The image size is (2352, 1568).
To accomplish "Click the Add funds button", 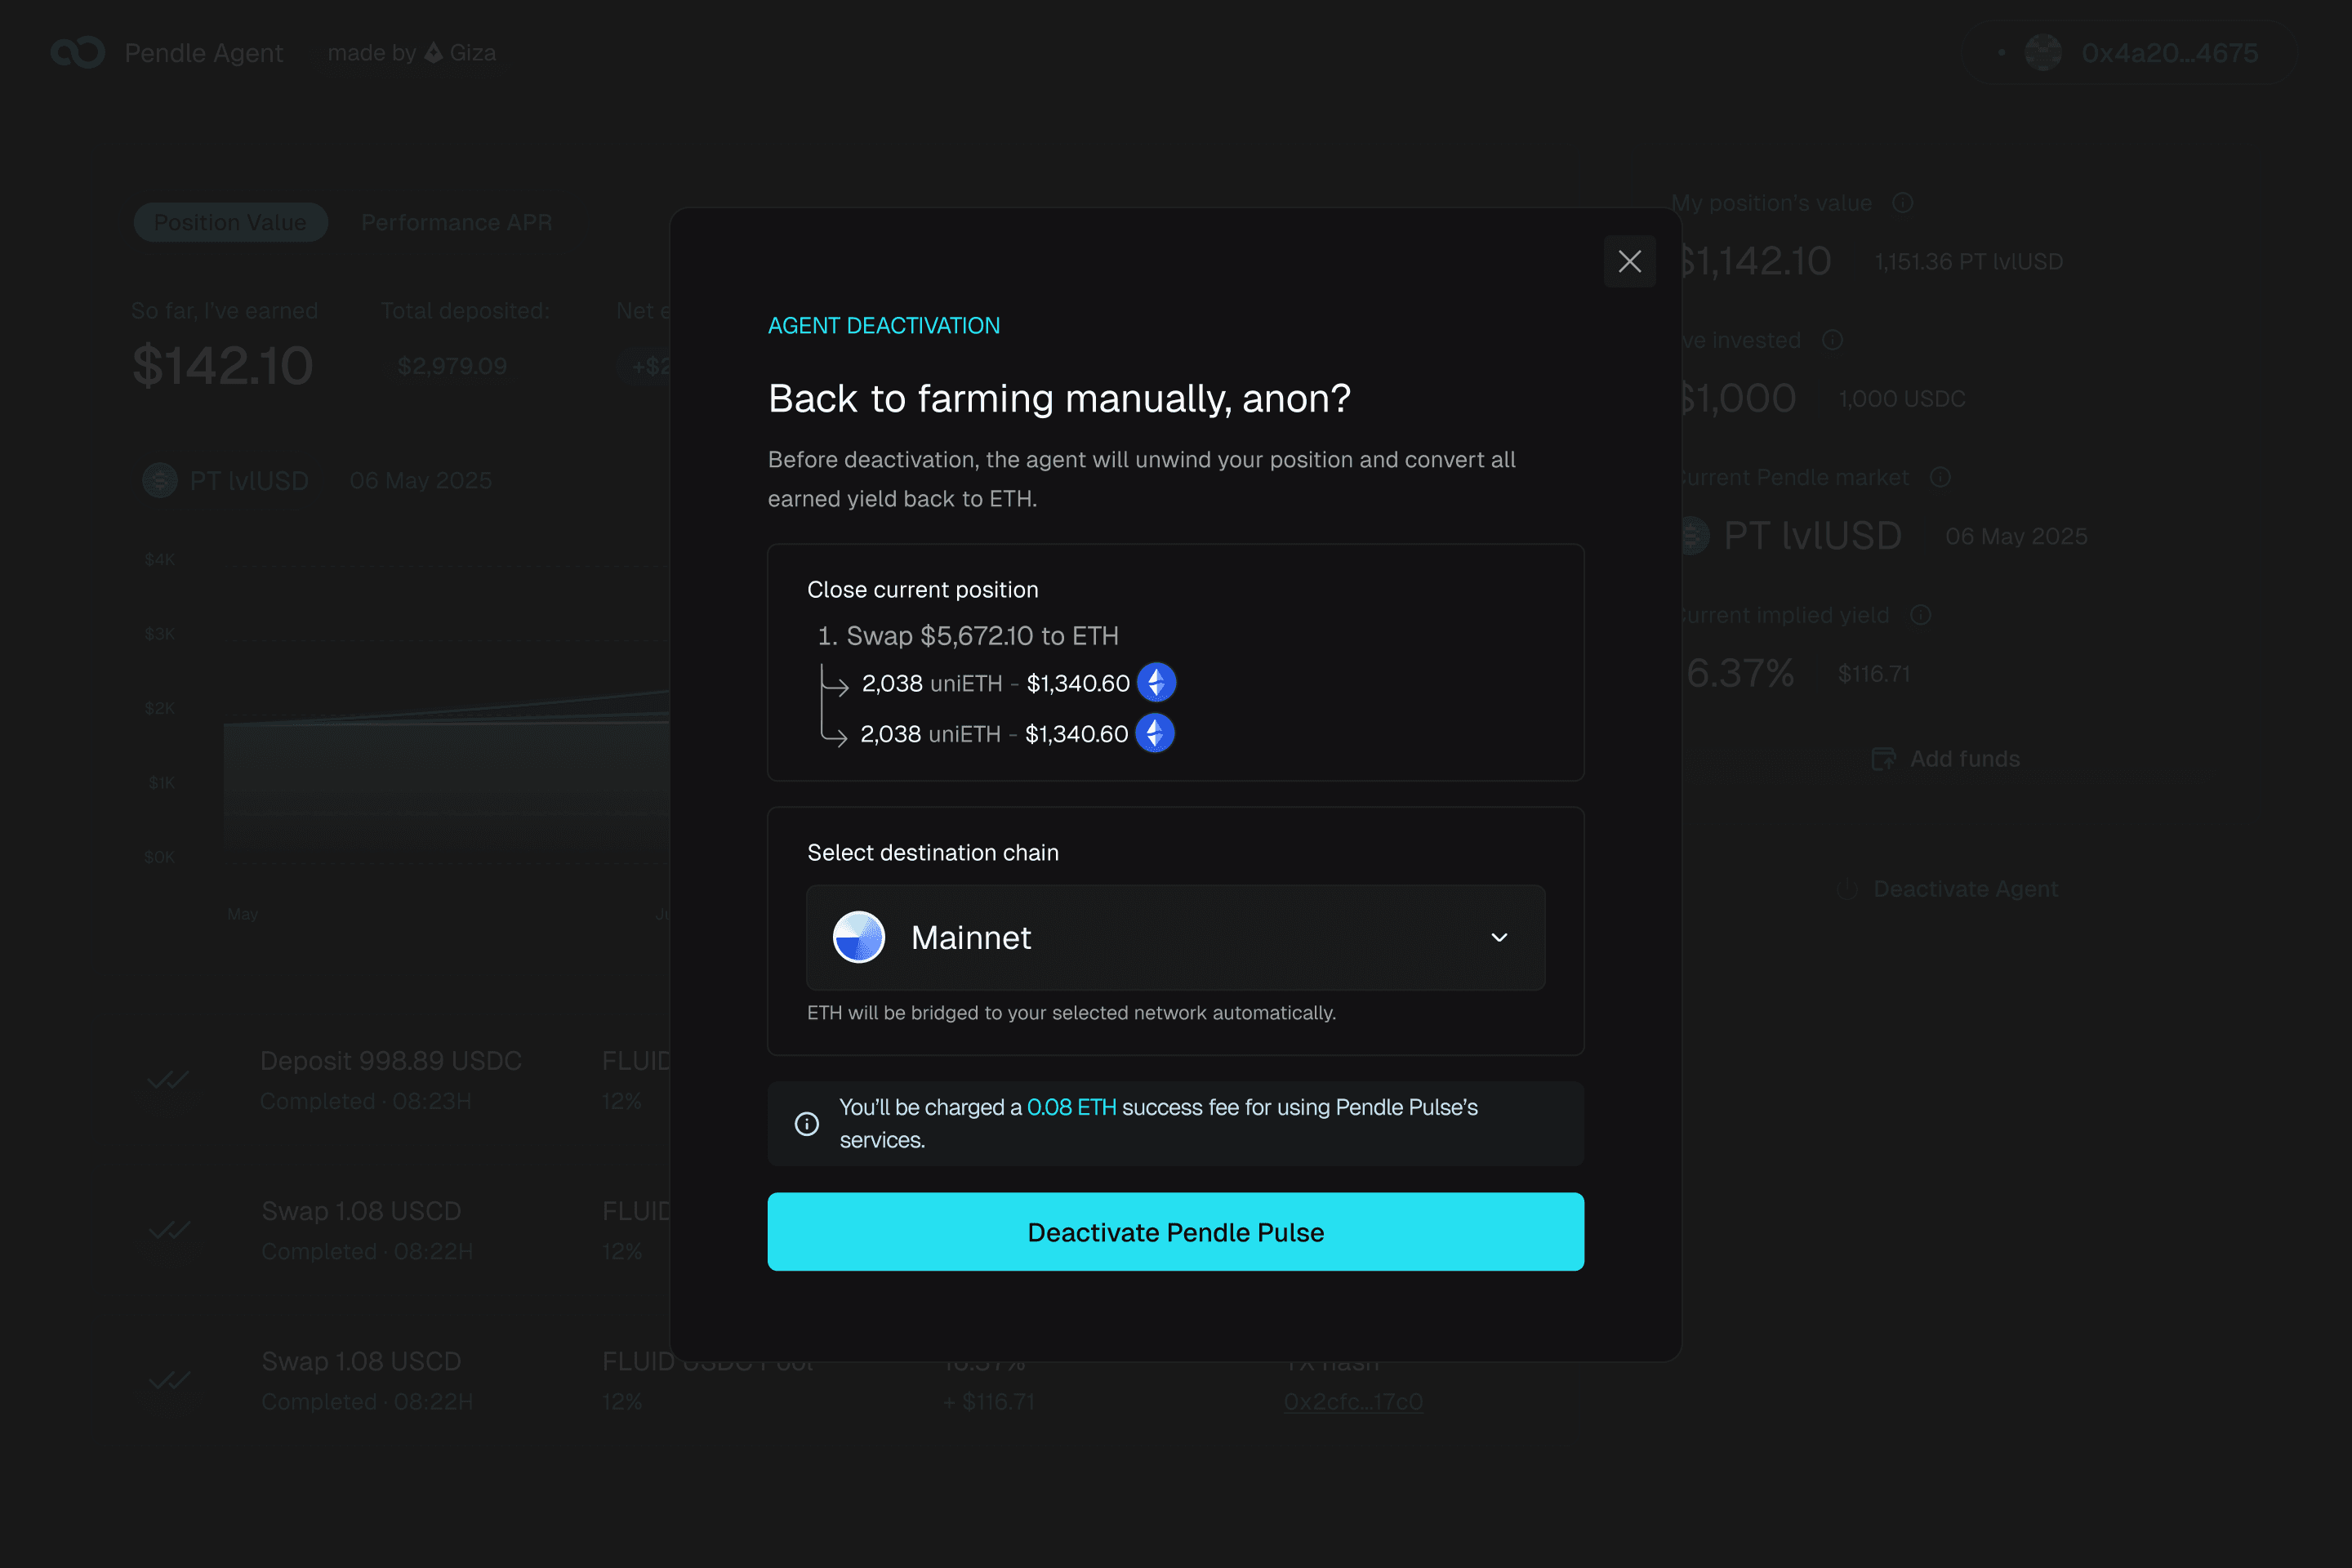I will [1946, 759].
